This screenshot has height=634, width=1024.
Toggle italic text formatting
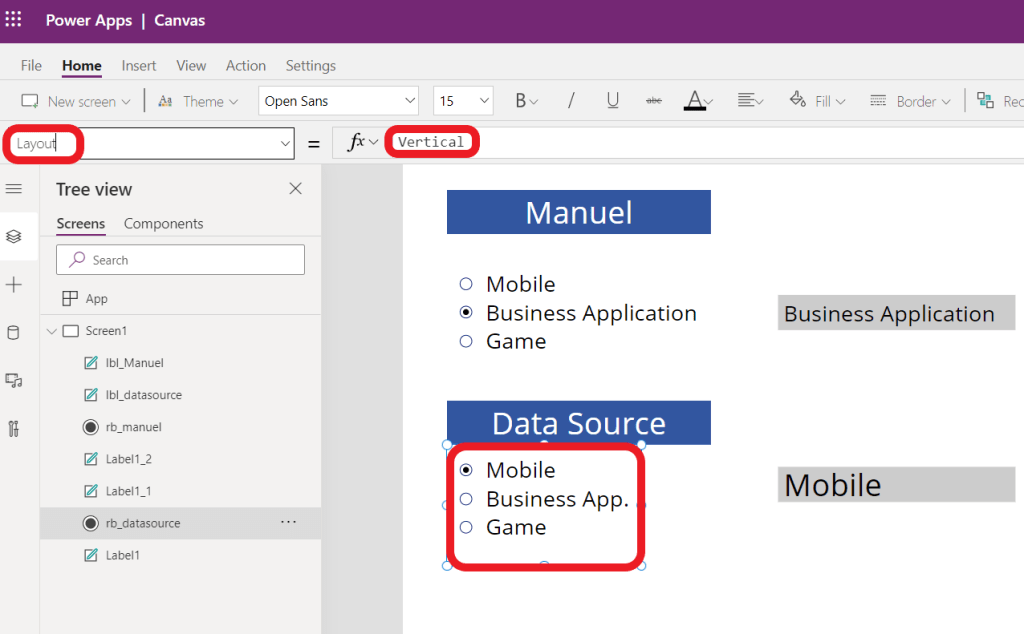click(x=571, y=101)
